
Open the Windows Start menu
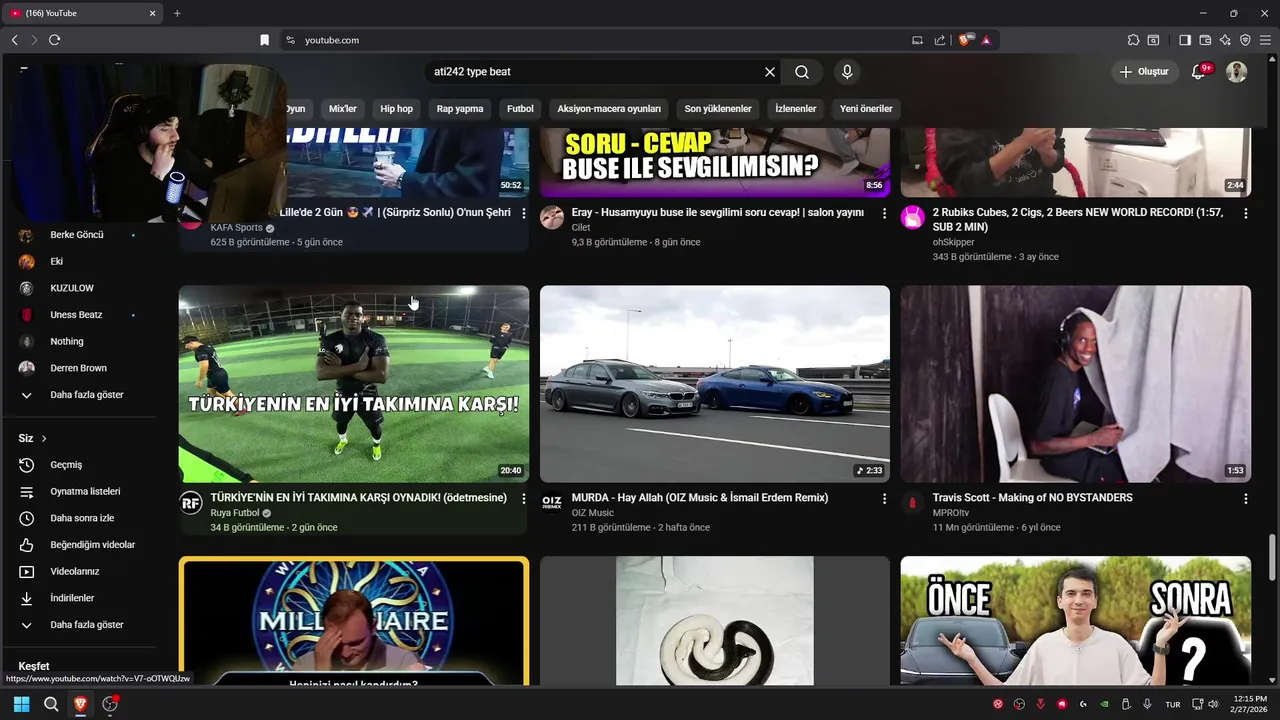[21, 704]
